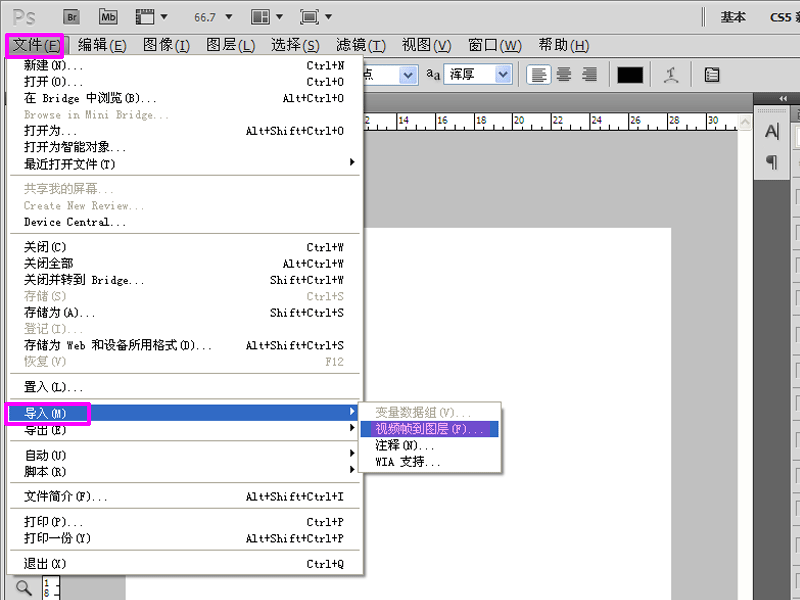Open the Create Warped Text icon
800x600 pixels.
(670, 75)
